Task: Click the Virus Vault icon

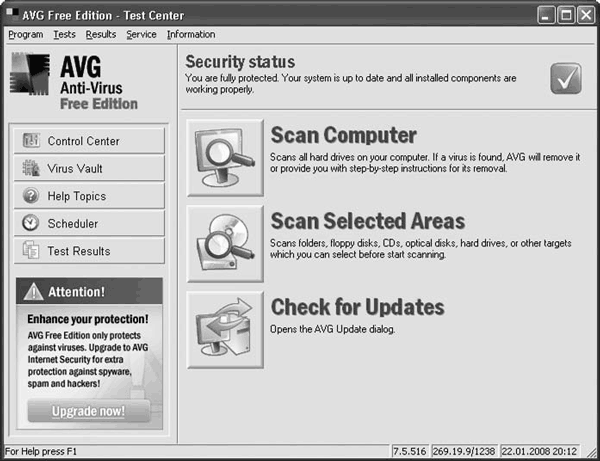Action: click(x=31, y=168)
